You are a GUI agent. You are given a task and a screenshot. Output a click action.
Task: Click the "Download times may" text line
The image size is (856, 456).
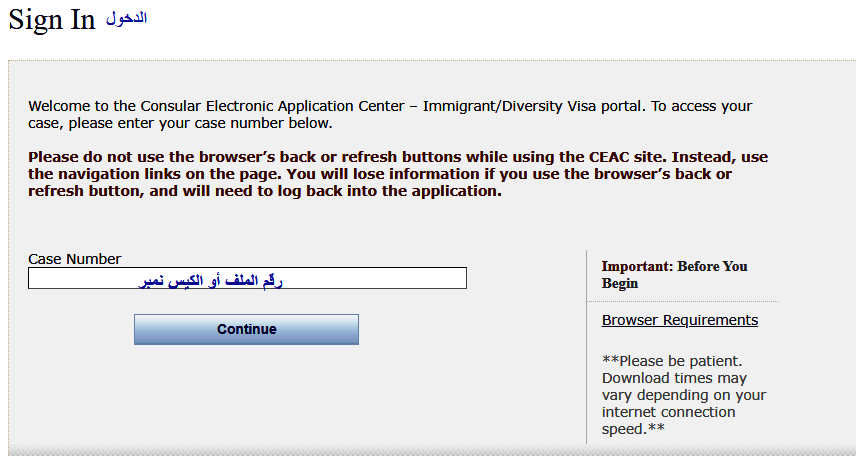(x=674, y=378)
